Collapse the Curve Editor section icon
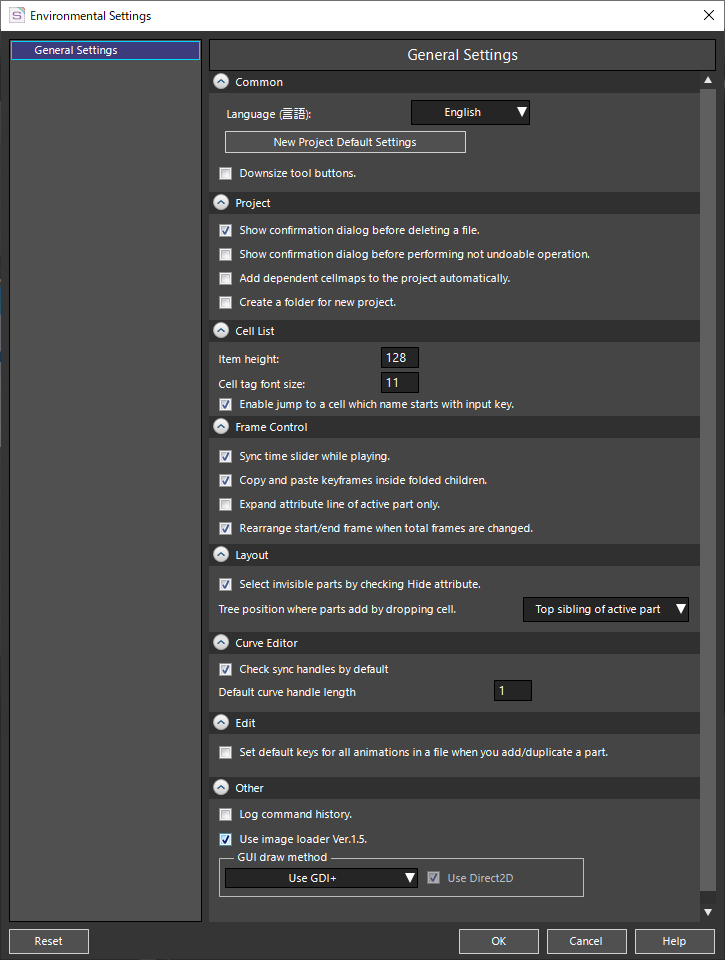 click(221, 642)
